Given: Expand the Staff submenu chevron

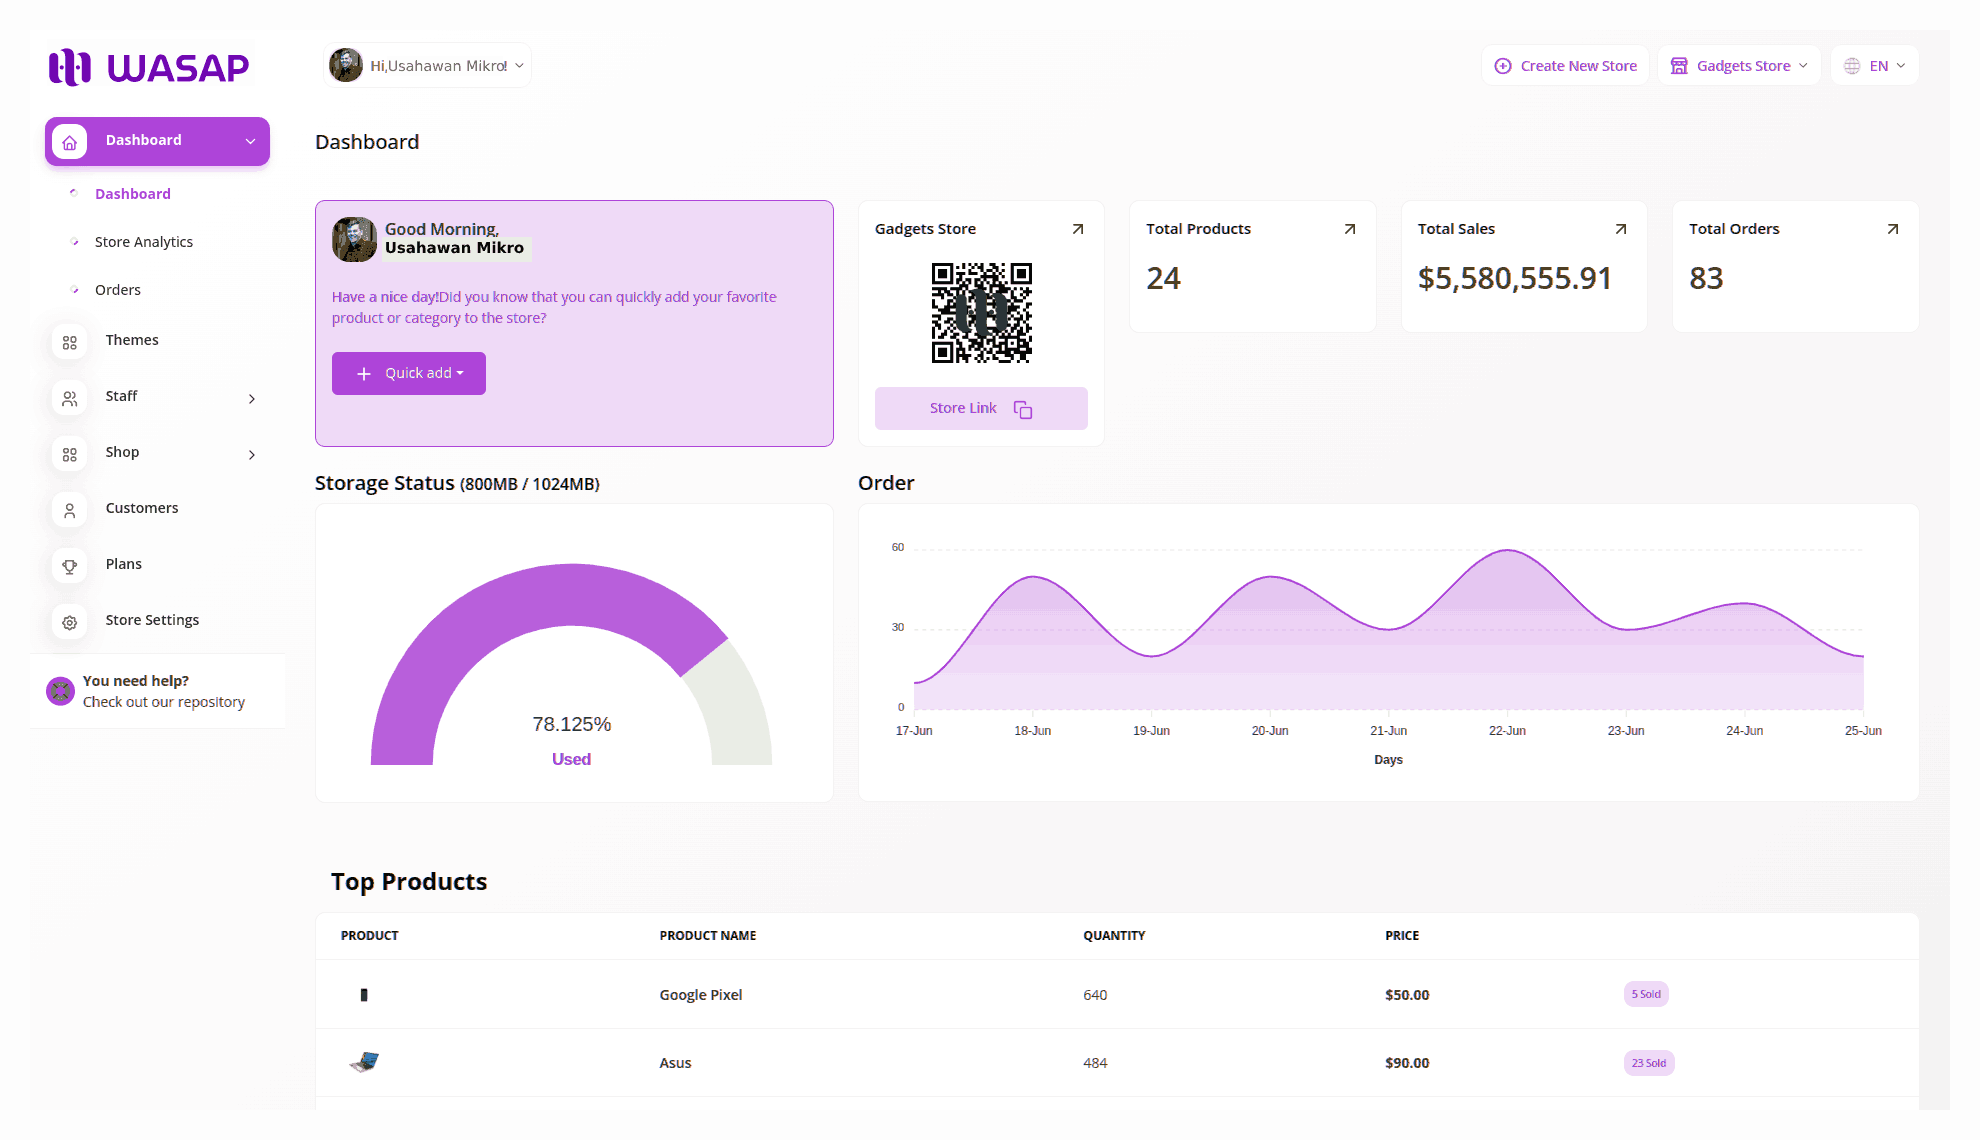Looking at the screenshot, I should pyautogui.click(x=251, y=398).
